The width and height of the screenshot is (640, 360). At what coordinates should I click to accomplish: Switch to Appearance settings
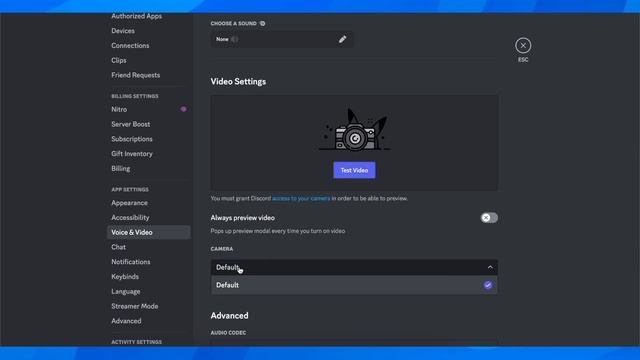click(129, 203)
